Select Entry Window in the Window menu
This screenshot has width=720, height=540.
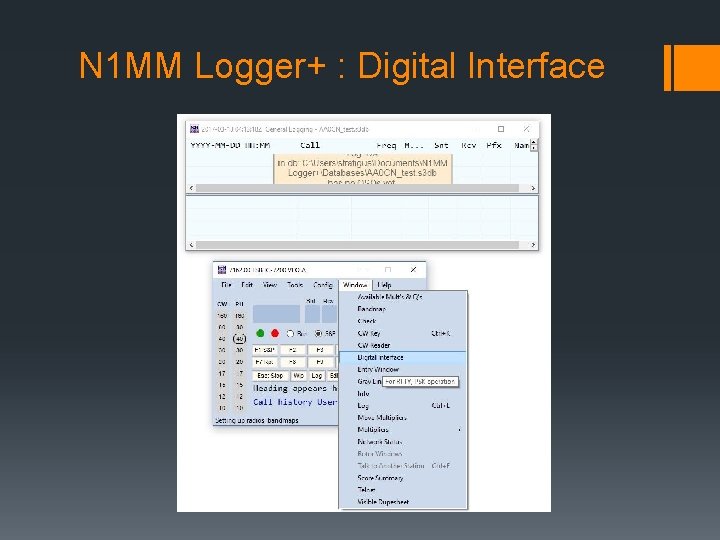pos(403,369)
